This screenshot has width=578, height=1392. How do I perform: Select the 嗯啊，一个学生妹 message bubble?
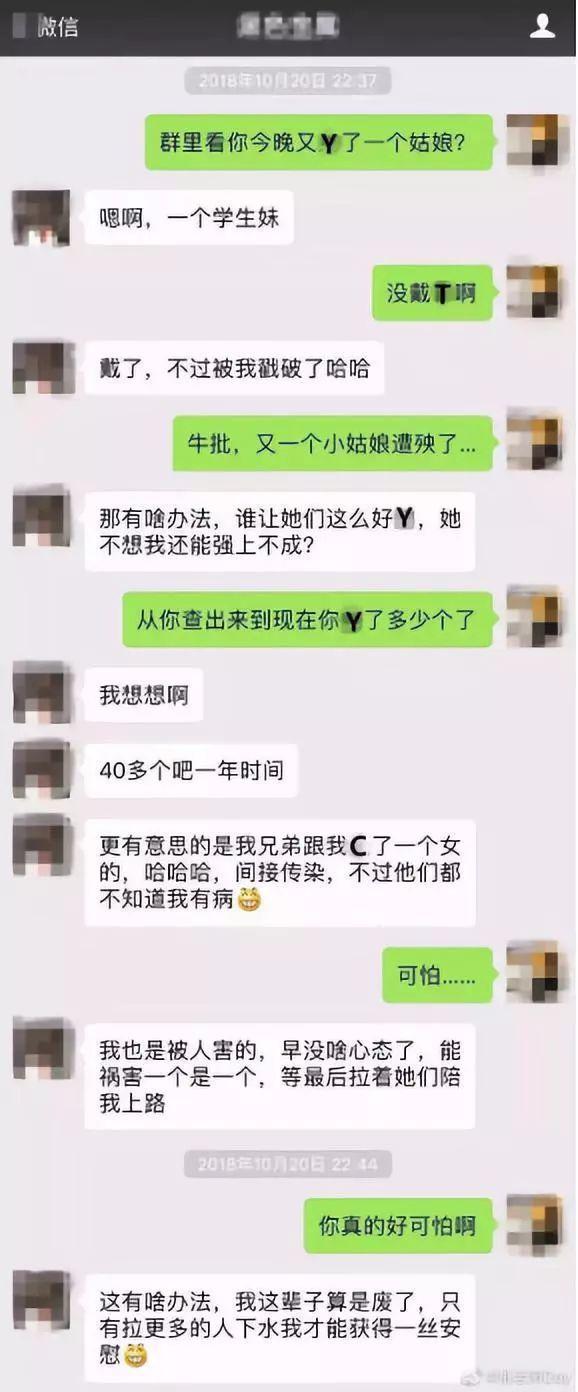[x=189, y=217]
